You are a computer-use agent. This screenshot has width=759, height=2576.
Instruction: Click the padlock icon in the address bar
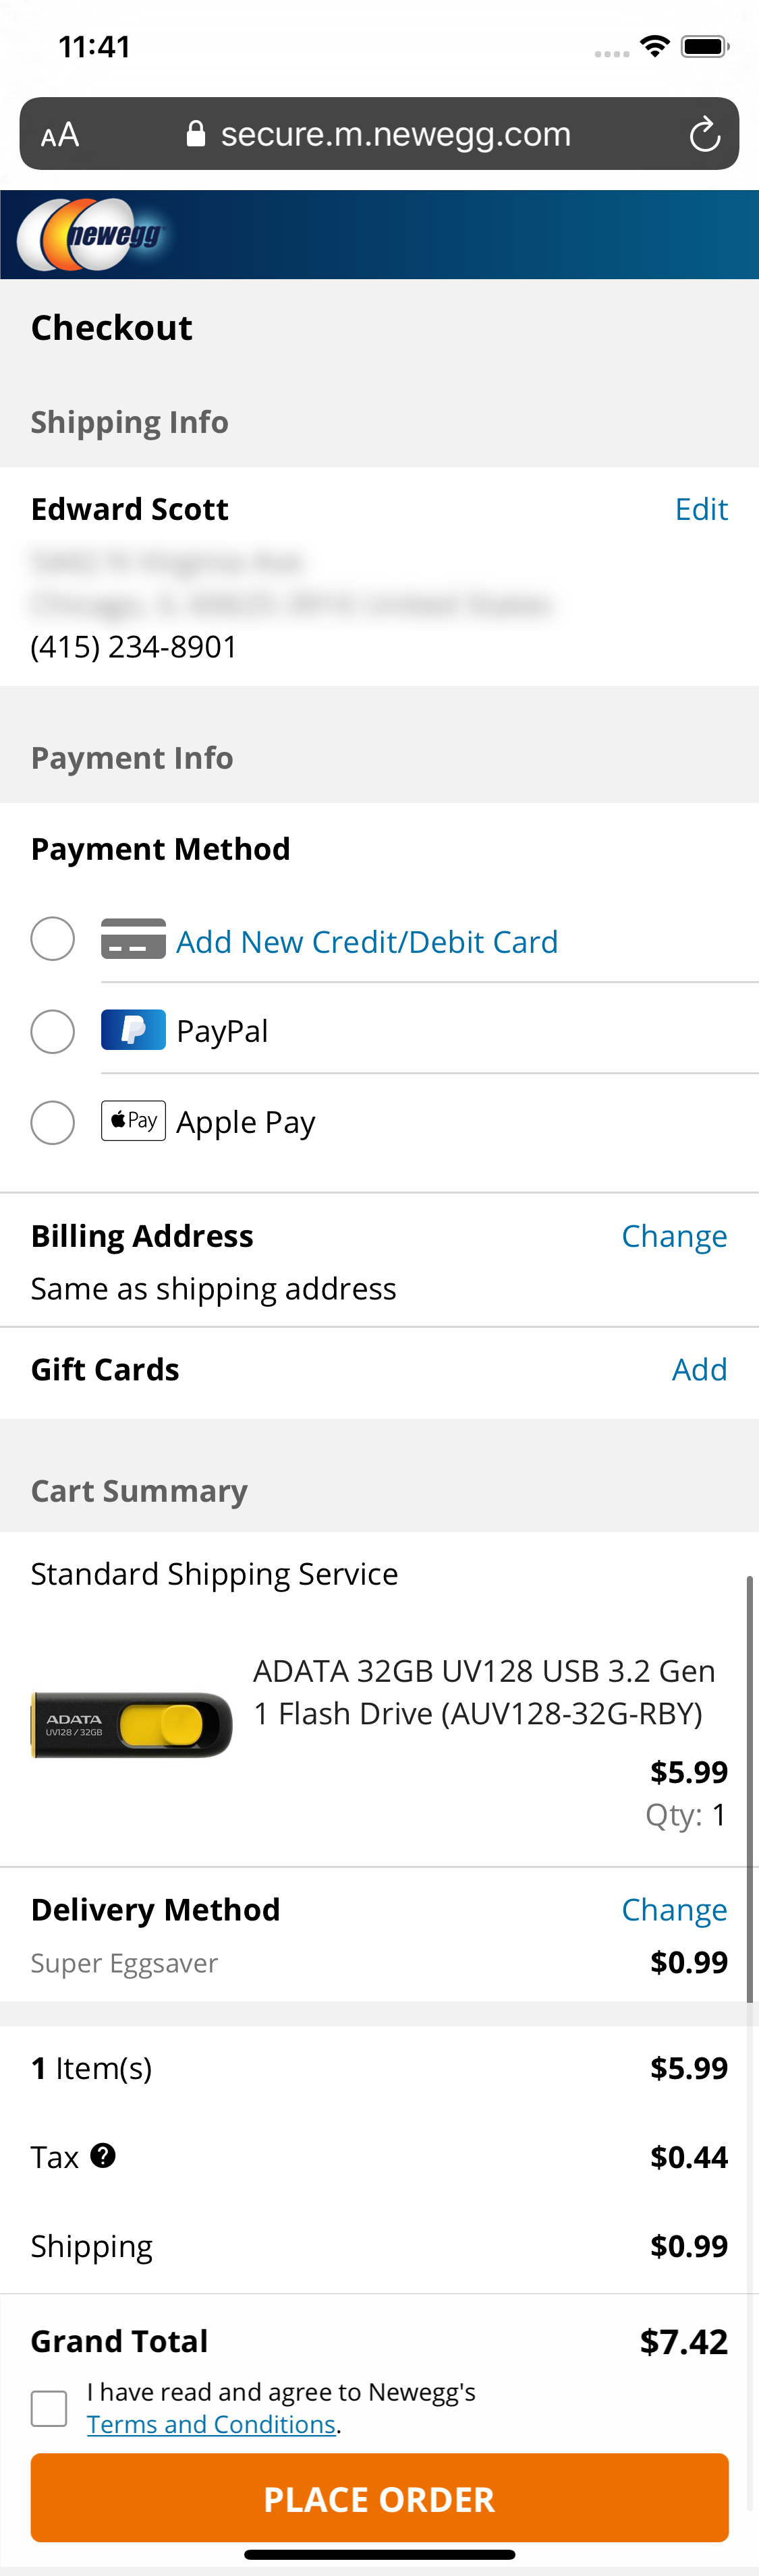pos(196,132)
